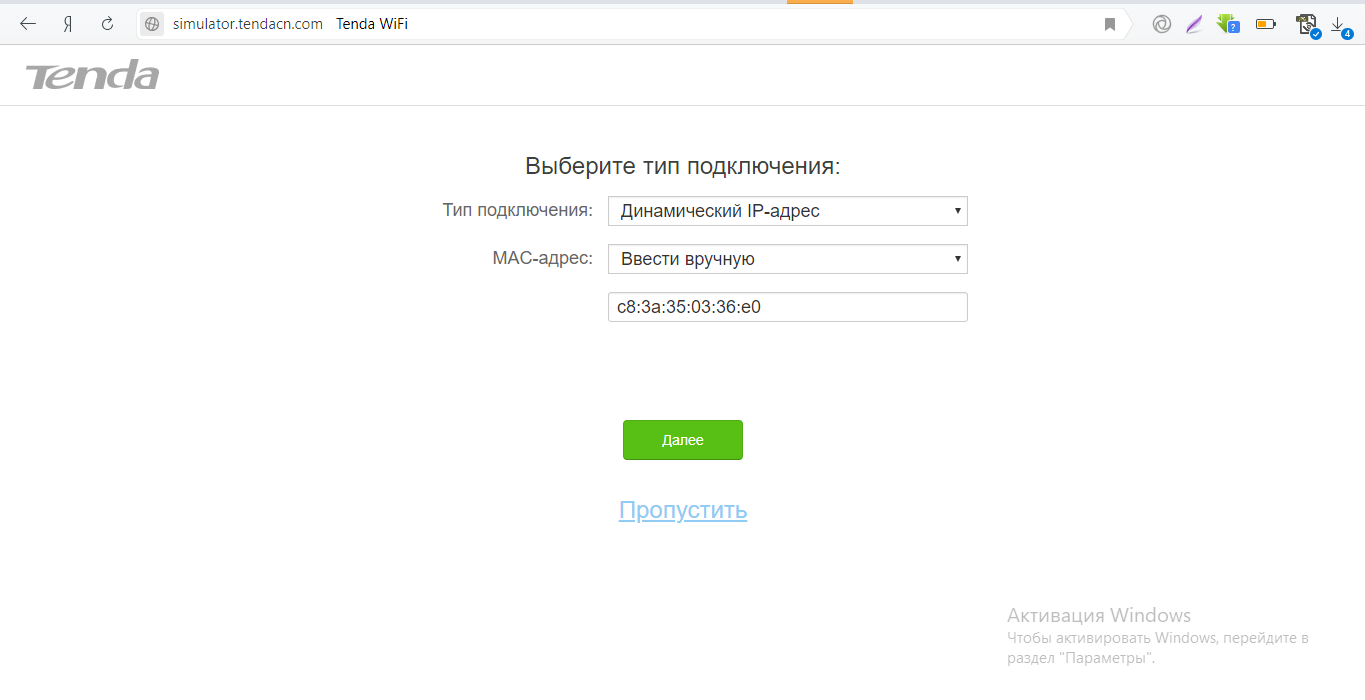The height and width of the screenshot is (700, 1365).
Task: Click the 'MAC-адрес:' label
Action: click(542, 259)
